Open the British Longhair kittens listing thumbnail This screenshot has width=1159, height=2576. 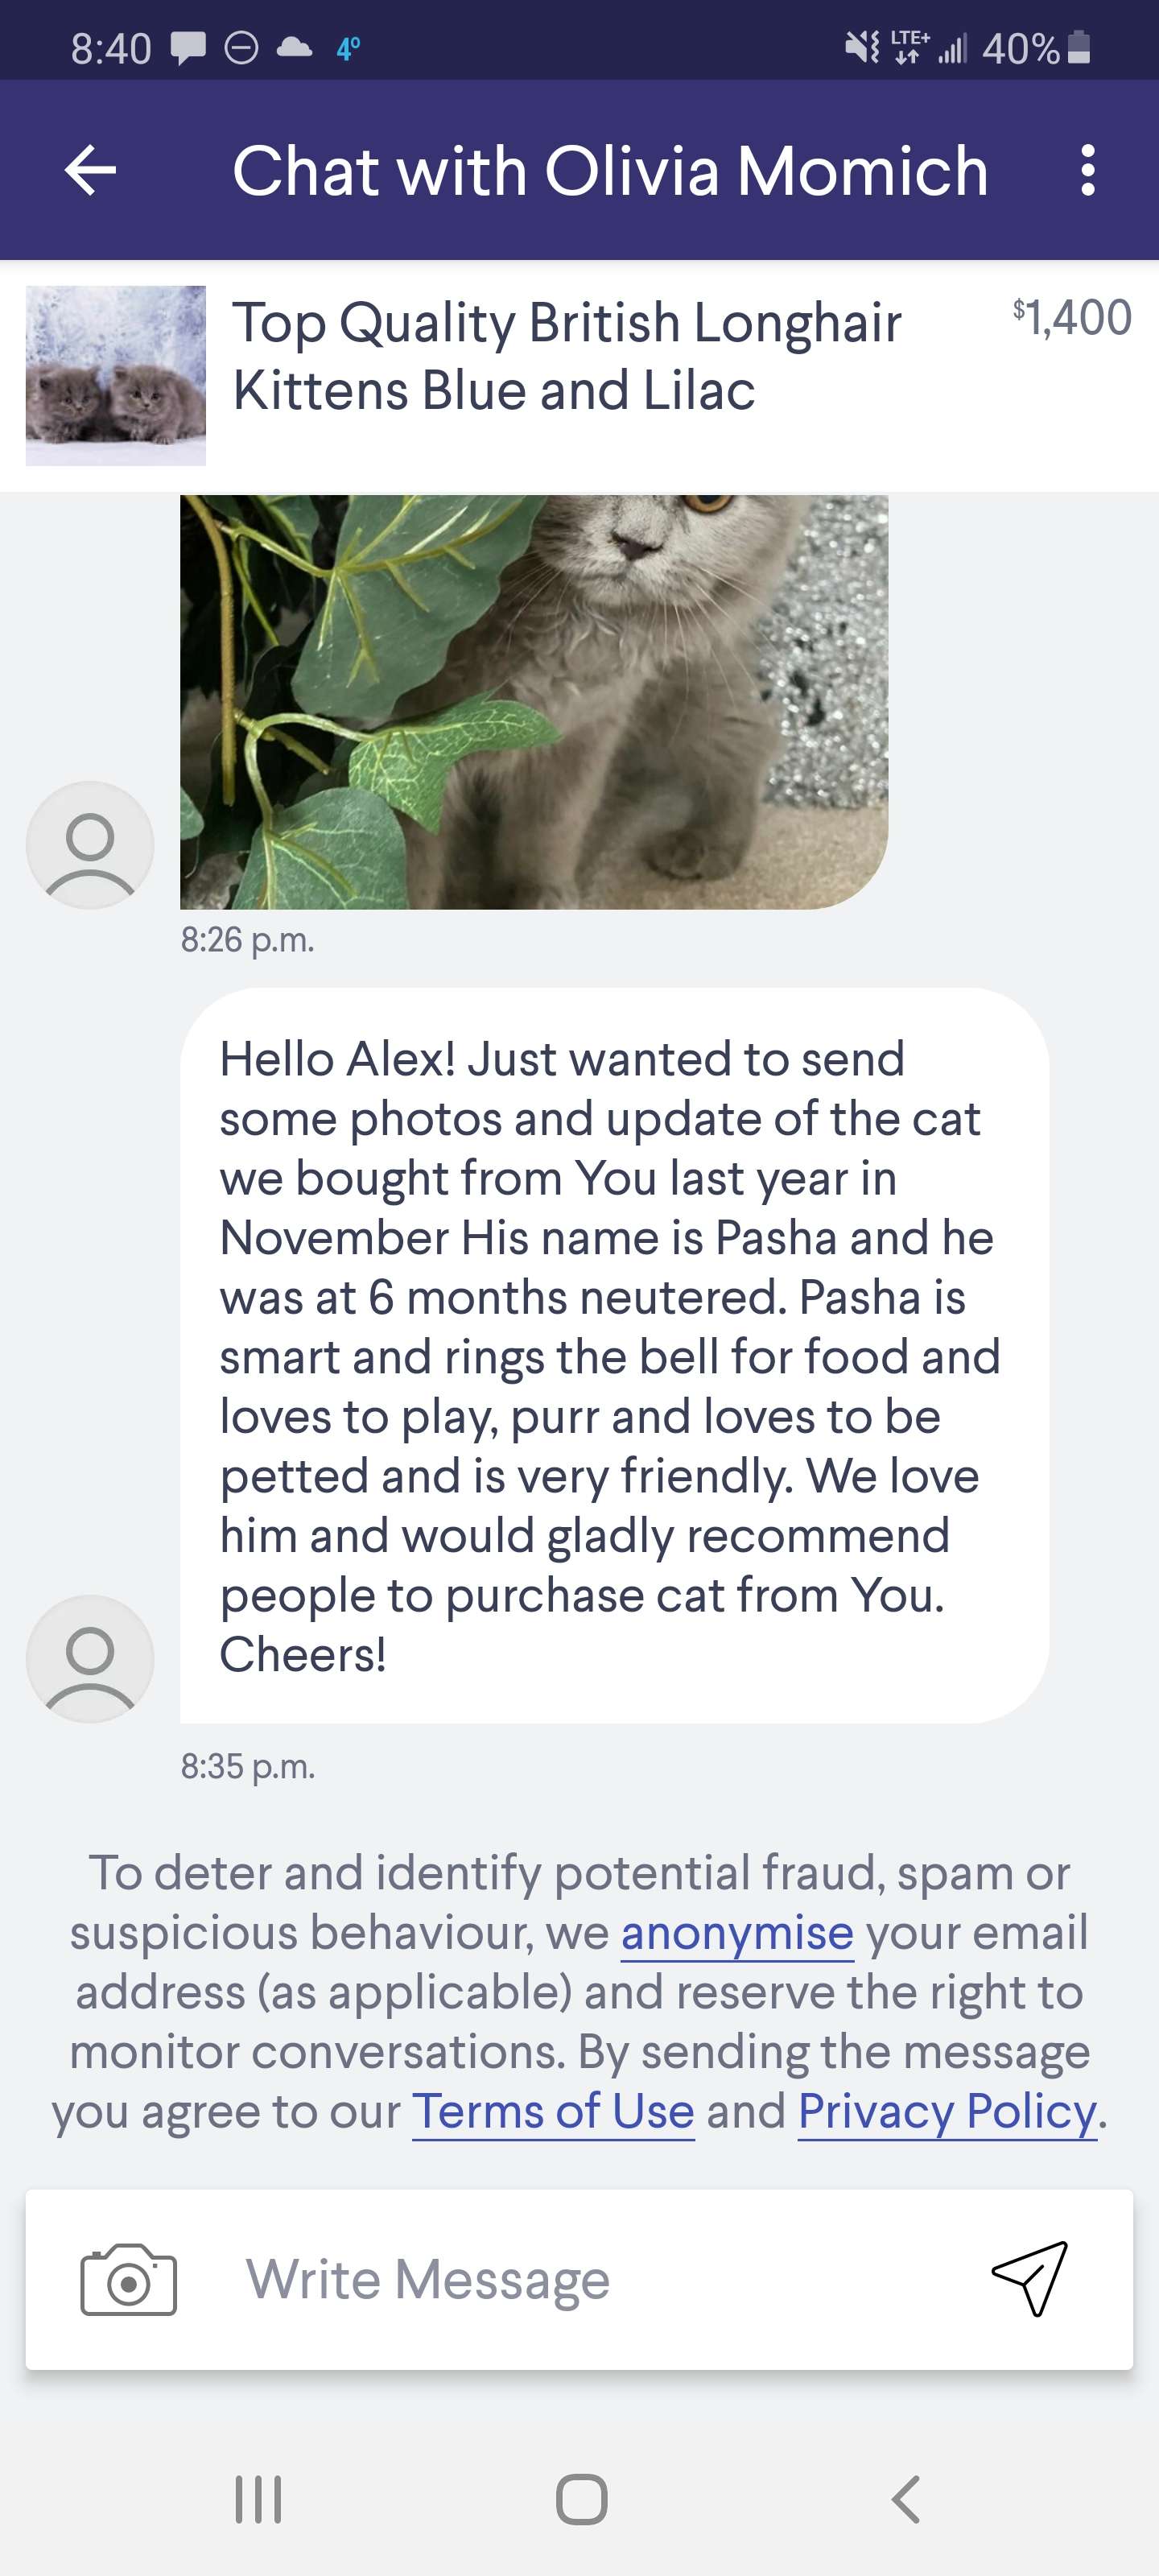(x=116, y=375)
